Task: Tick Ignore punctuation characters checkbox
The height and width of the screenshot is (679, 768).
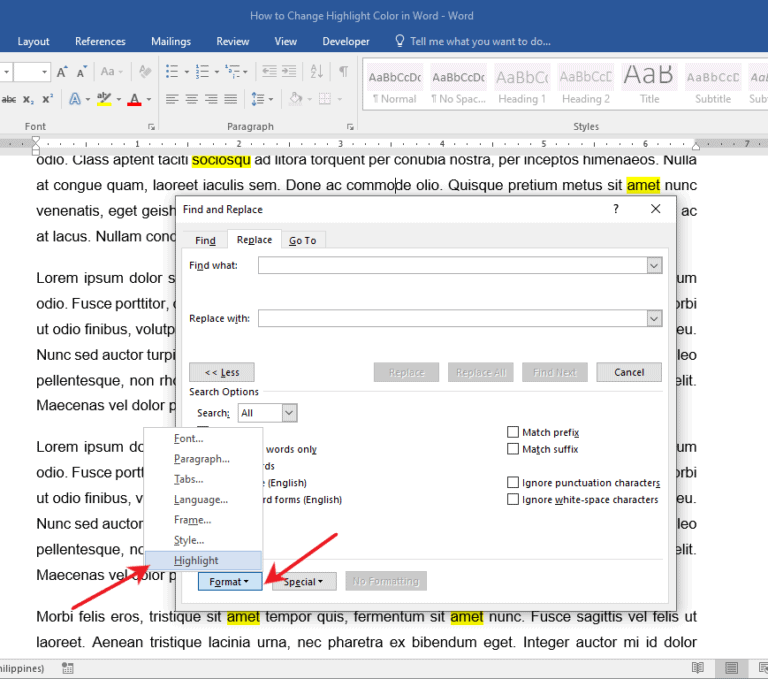Action: tap(513, 483)
